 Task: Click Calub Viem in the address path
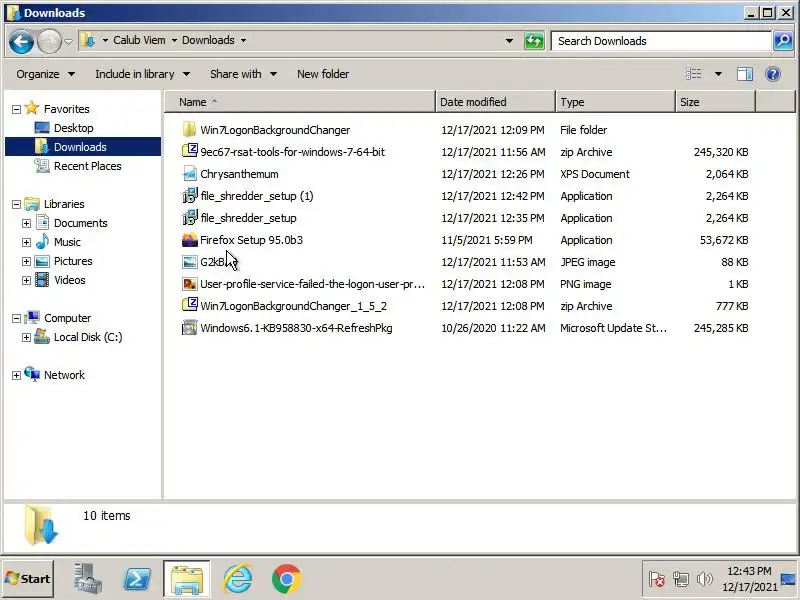point(139,40)
